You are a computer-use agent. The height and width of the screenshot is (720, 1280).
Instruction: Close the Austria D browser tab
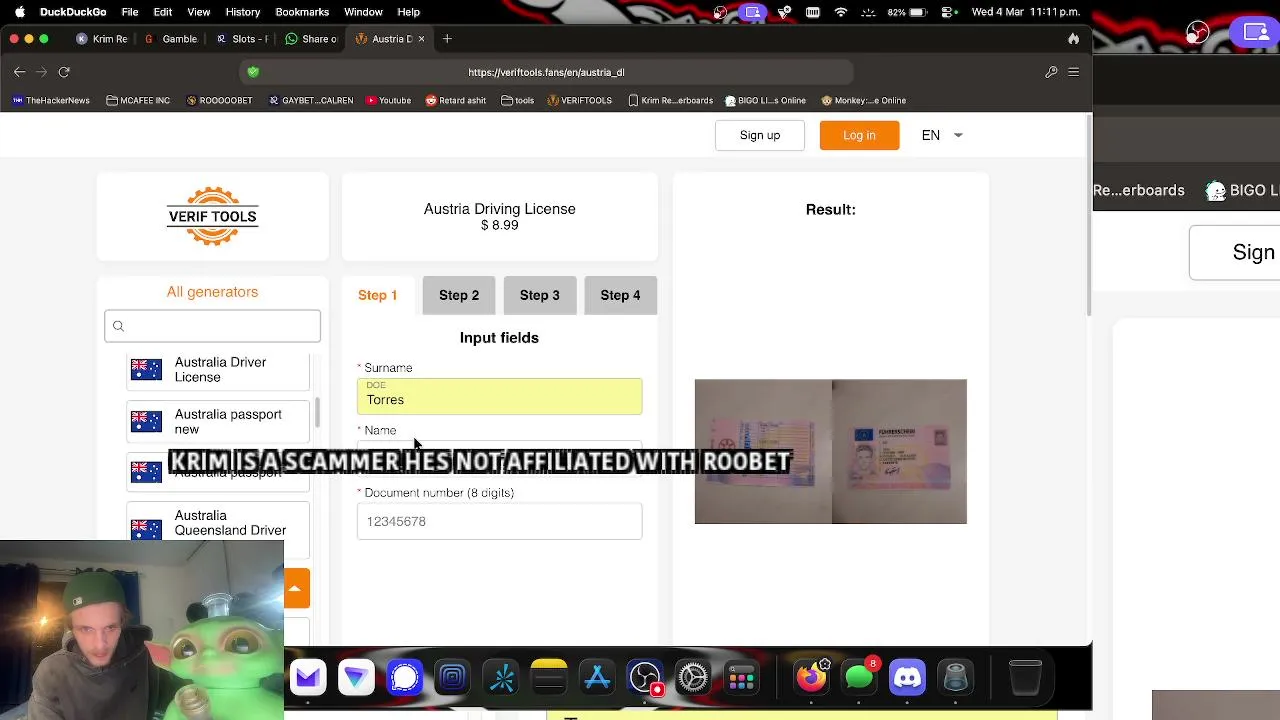(x=421, y=39)
